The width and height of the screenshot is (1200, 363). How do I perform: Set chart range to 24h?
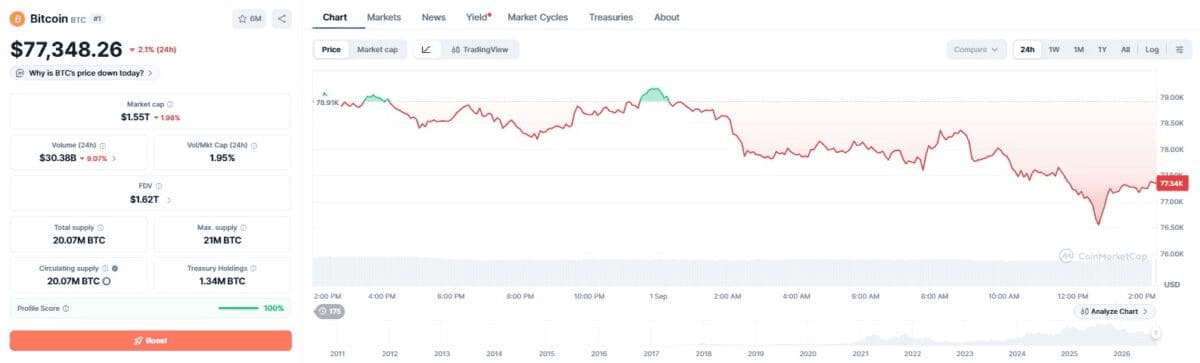[x=1027, y=49]
